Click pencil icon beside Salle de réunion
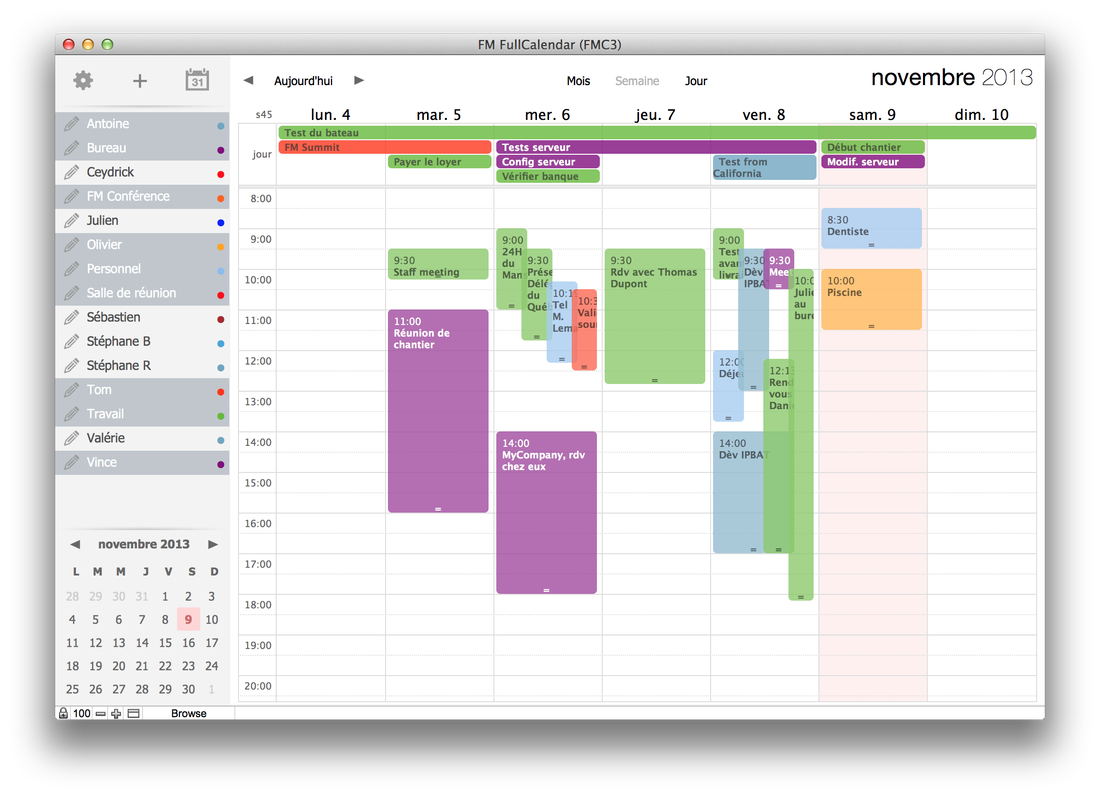This screenshot has height=796, width=1100. pos(71,293)
